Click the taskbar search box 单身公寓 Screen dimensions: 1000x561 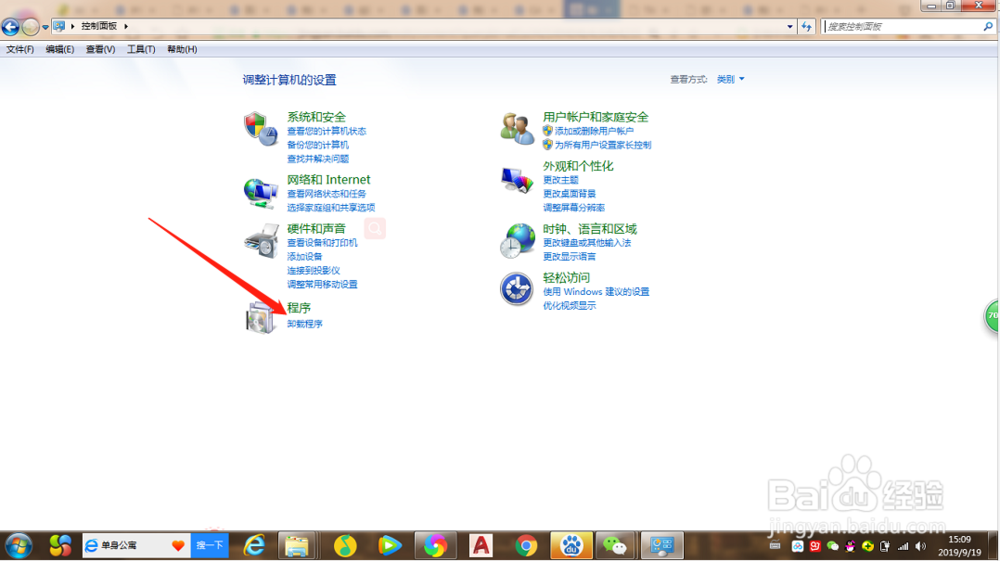(x=136, y=546)
